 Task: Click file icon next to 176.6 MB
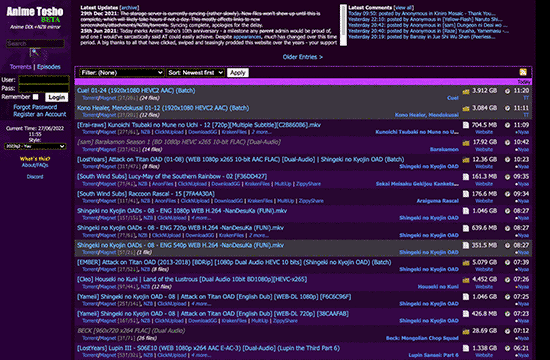[x=466, y=194]
